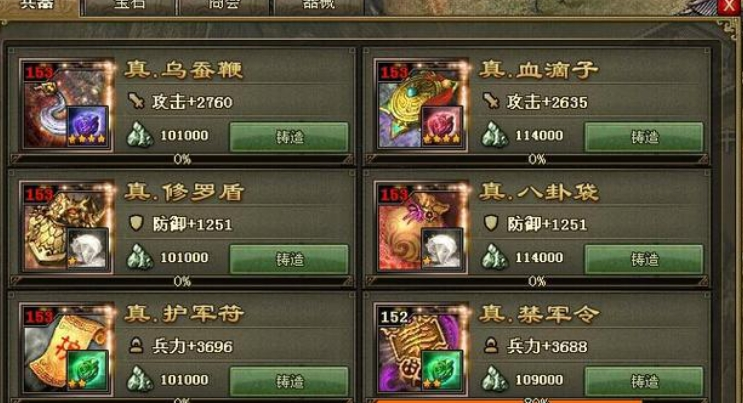Click the 真.护军符 yellow scroll icon

point(66,349)
